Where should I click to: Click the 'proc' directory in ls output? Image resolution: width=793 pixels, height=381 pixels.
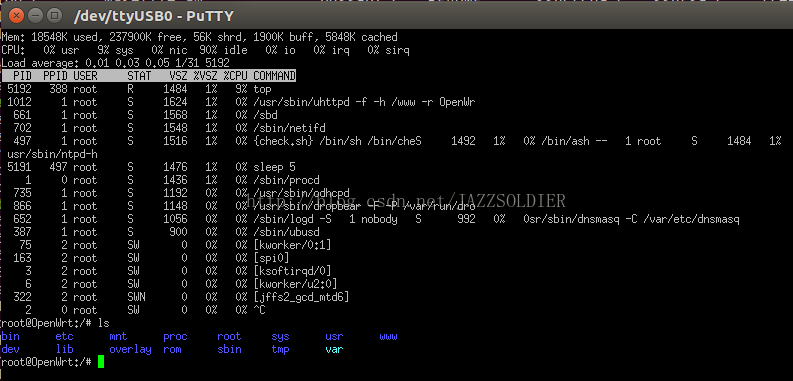pyautogui.click(x=175, y=336)
